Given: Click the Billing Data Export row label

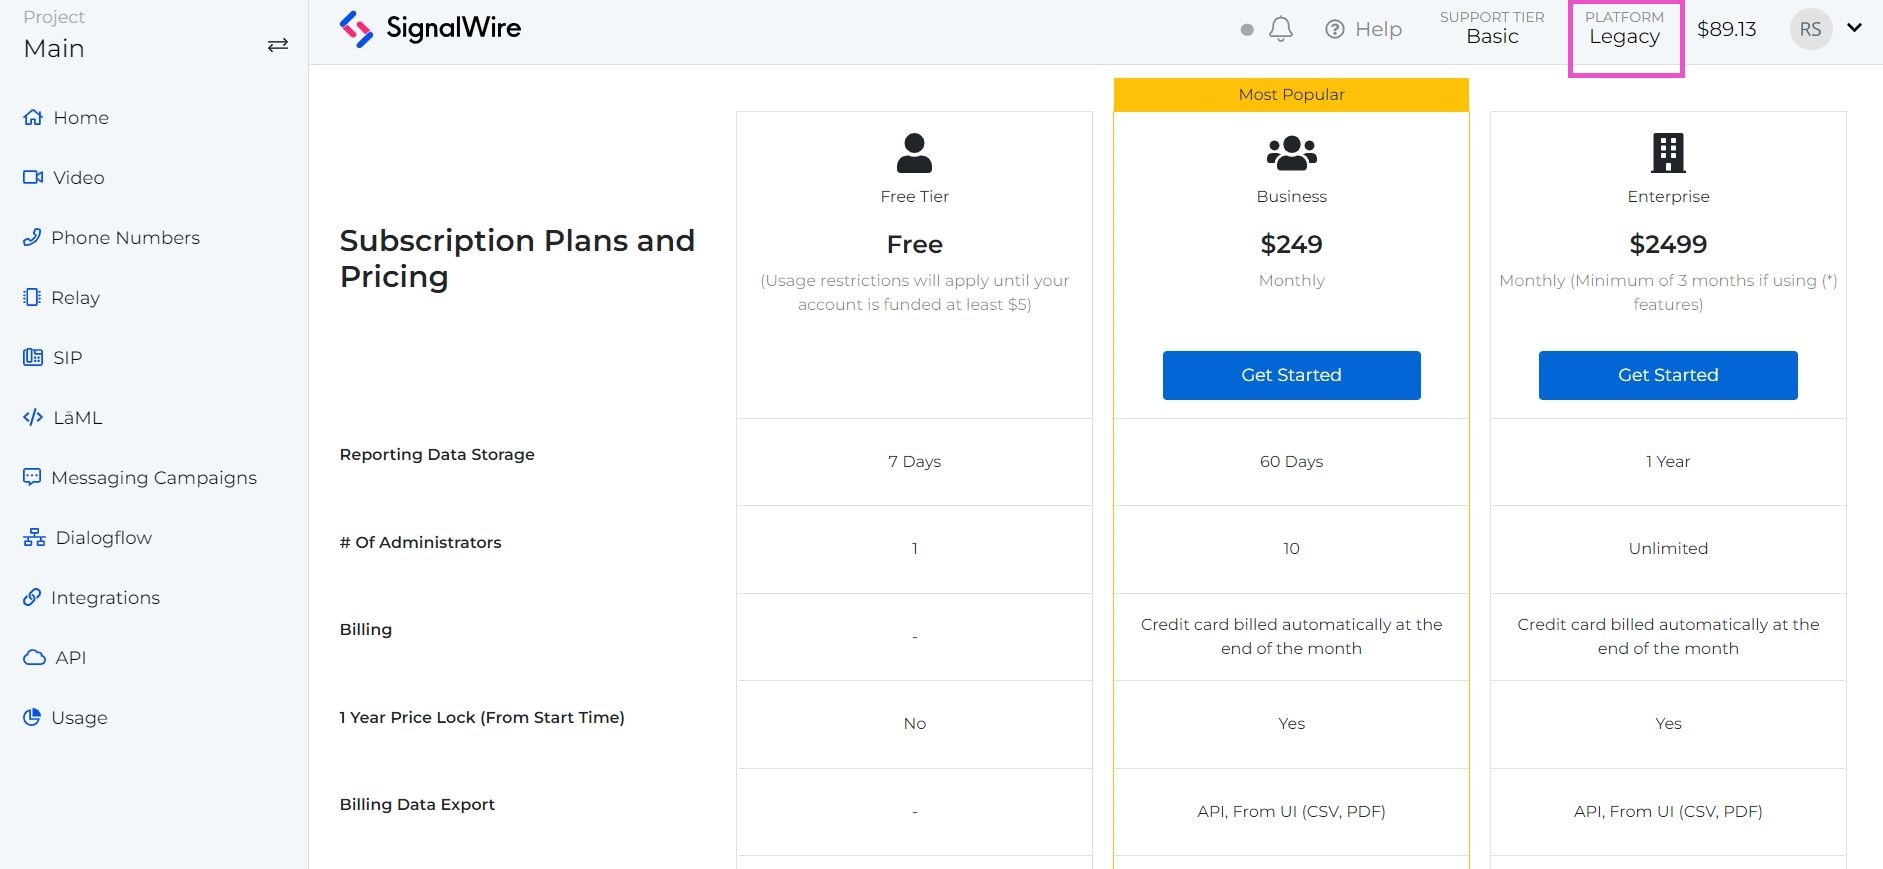Looking at the screenshot, I should coord(417,804).
